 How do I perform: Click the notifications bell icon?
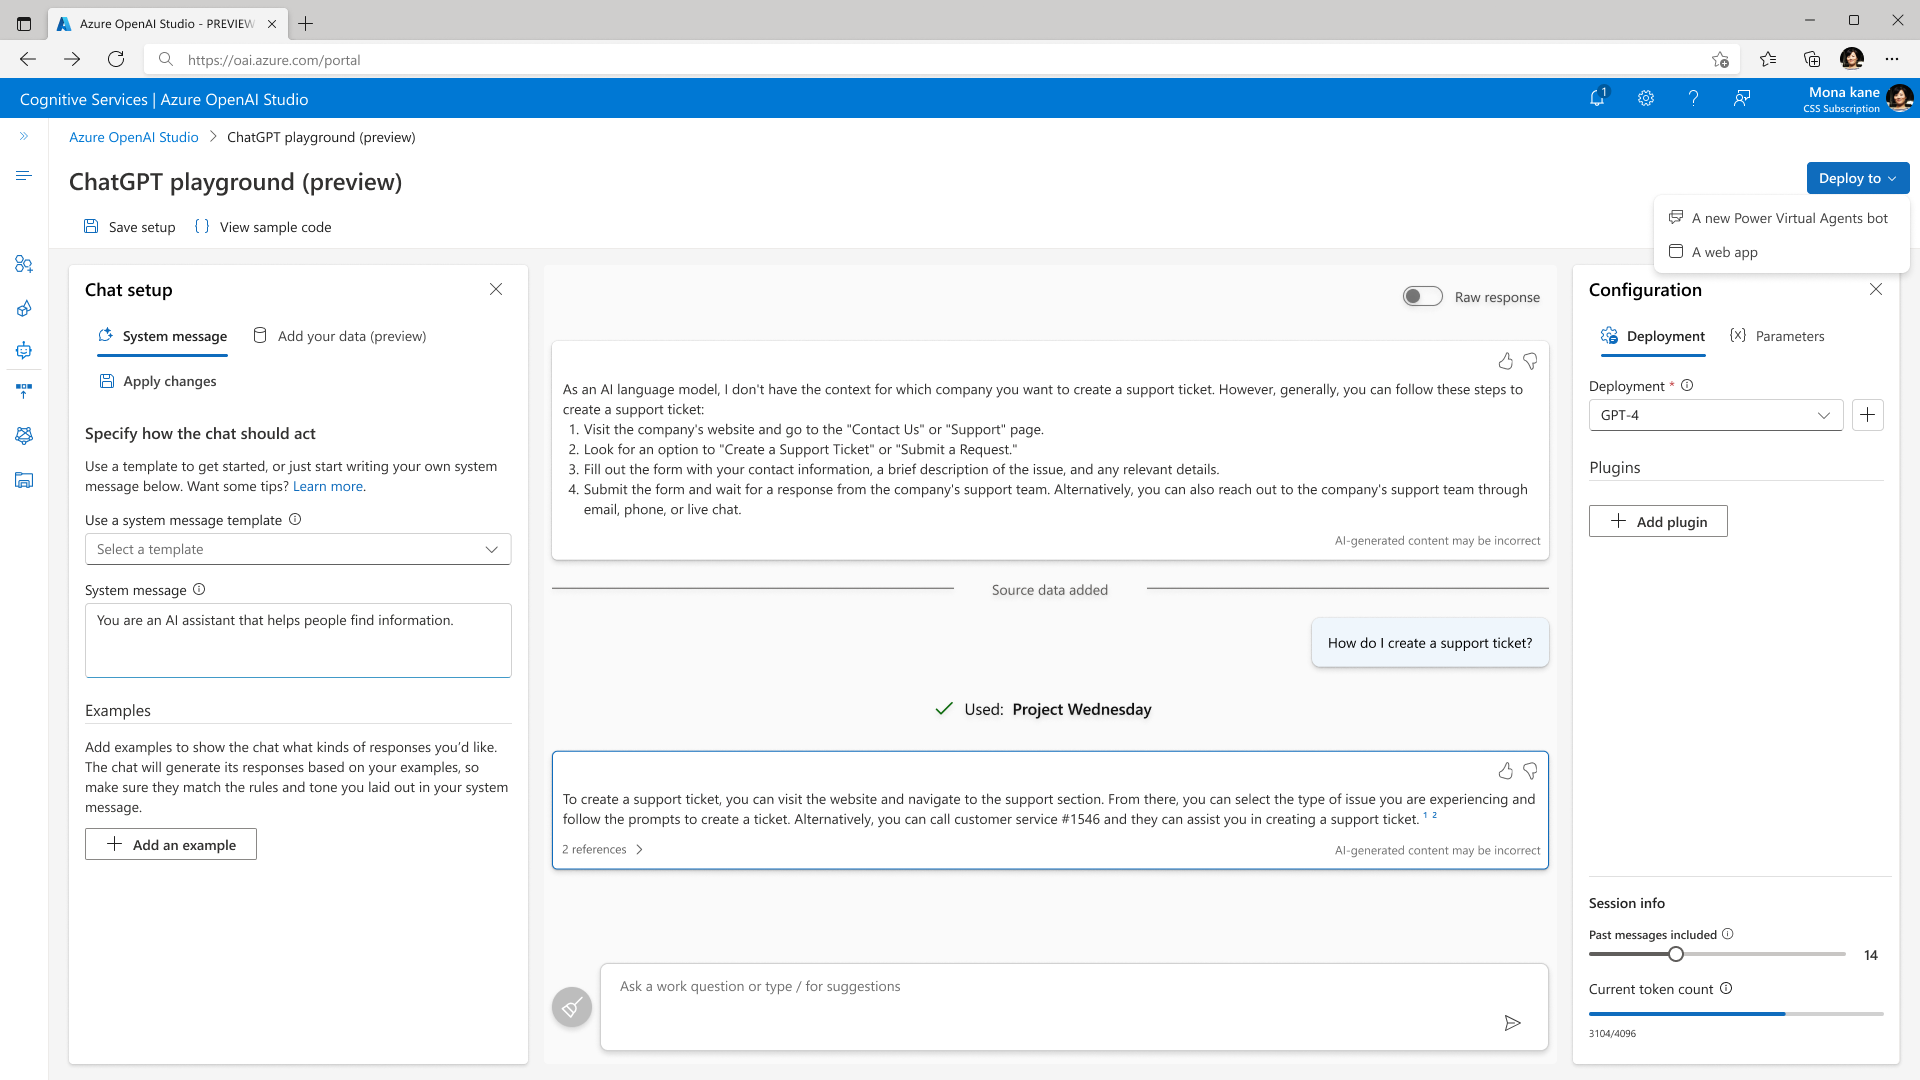click(1597, 98)
